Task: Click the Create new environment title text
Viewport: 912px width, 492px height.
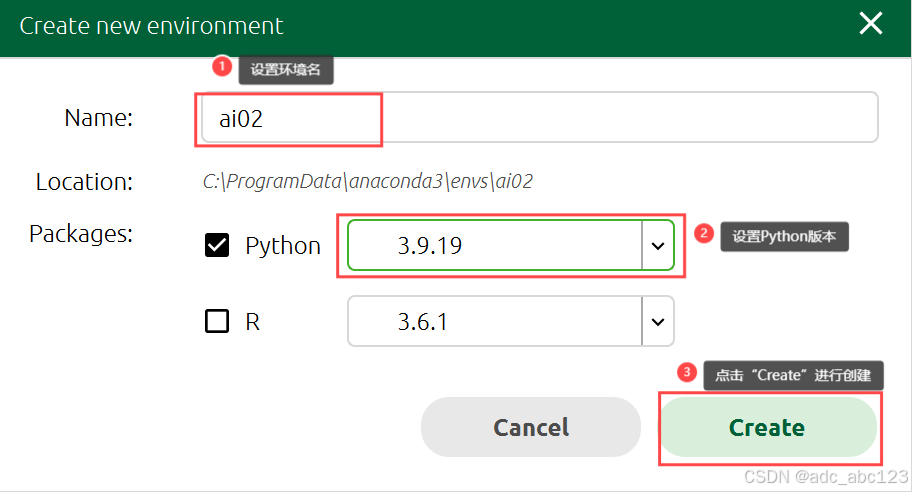Action: (151, 26)
